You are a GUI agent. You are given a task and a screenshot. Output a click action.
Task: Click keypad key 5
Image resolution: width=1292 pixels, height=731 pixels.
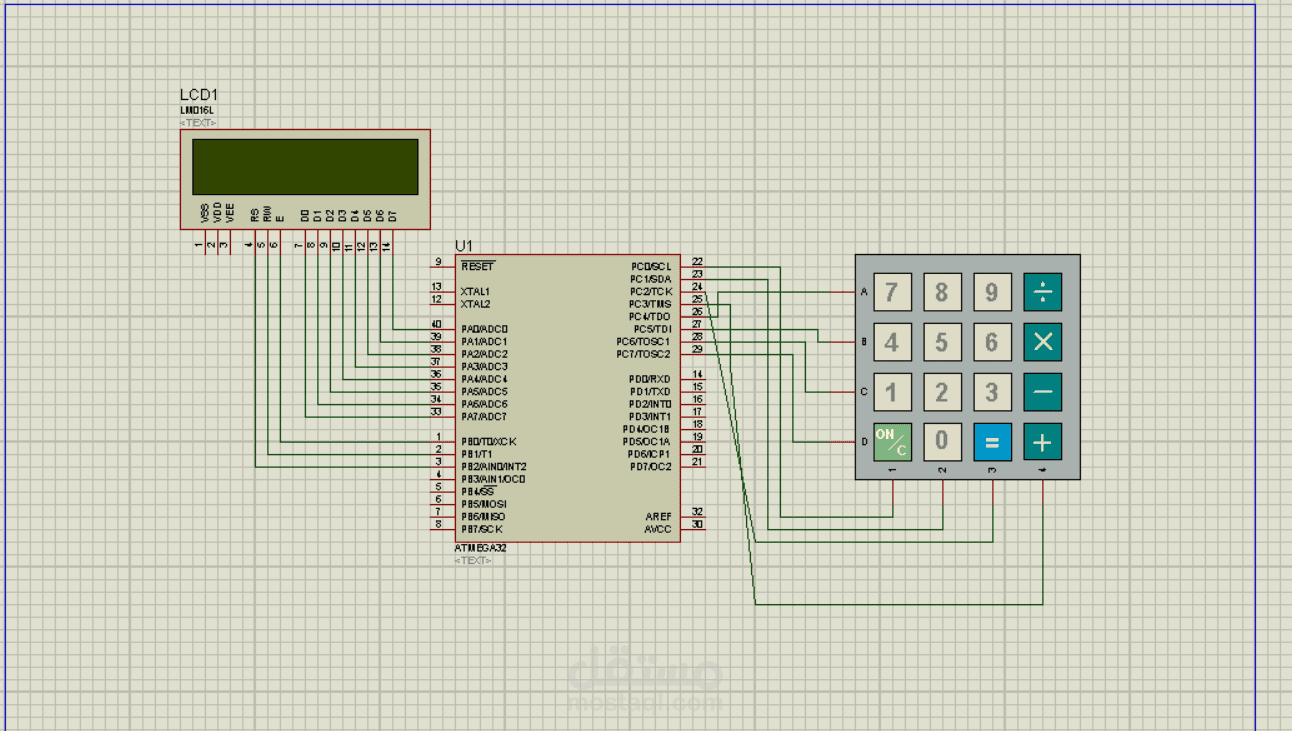[942, 343]
